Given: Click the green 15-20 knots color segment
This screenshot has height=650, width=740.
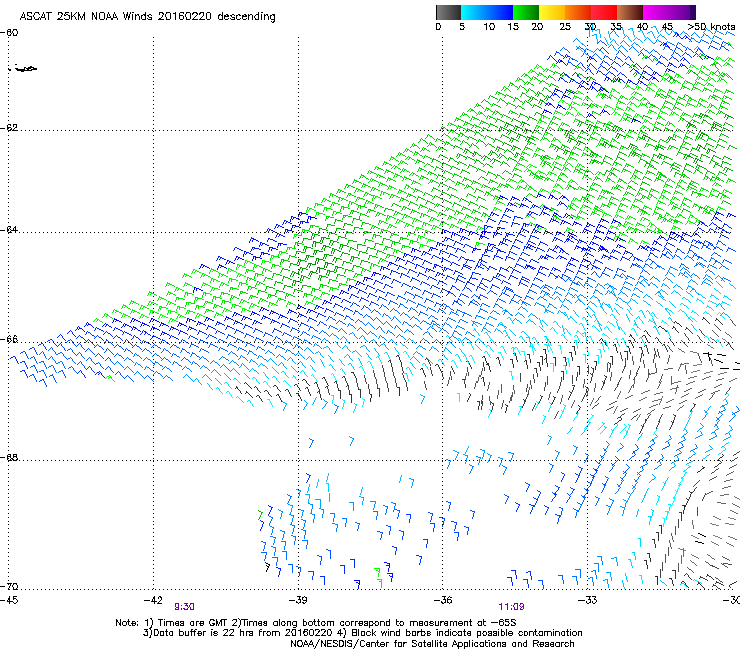Looking at the screenshot, I should (x=526, y=12).
